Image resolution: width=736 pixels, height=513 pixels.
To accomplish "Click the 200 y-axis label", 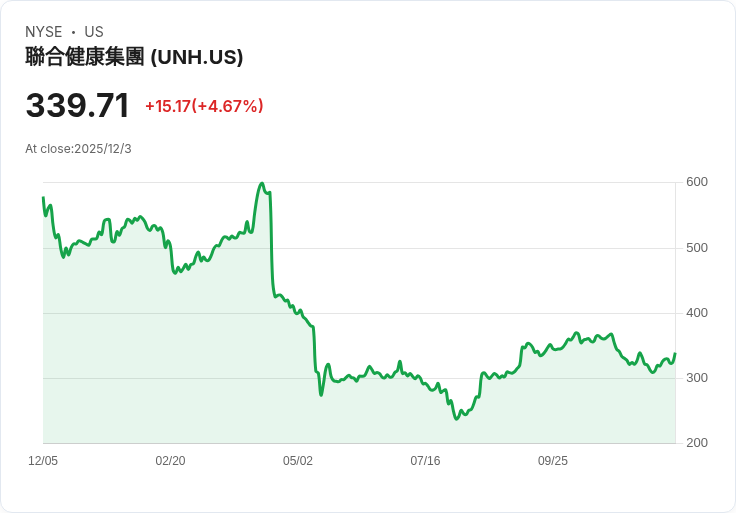I will [697, 443].
